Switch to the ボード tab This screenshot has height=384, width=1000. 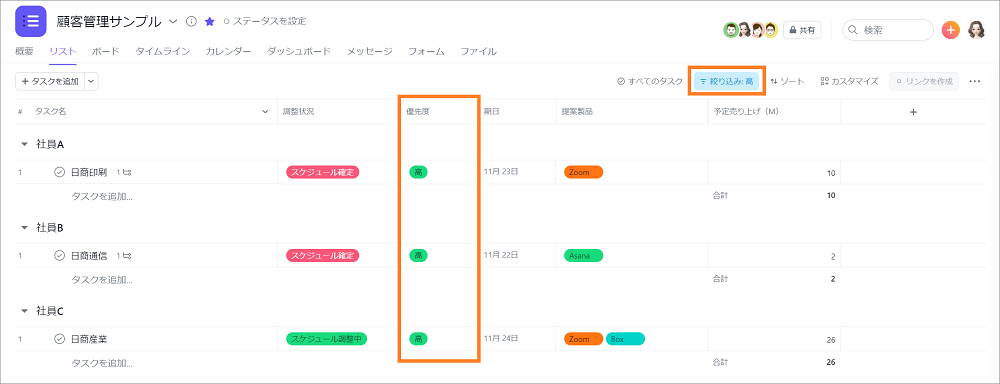click(105, 52)
